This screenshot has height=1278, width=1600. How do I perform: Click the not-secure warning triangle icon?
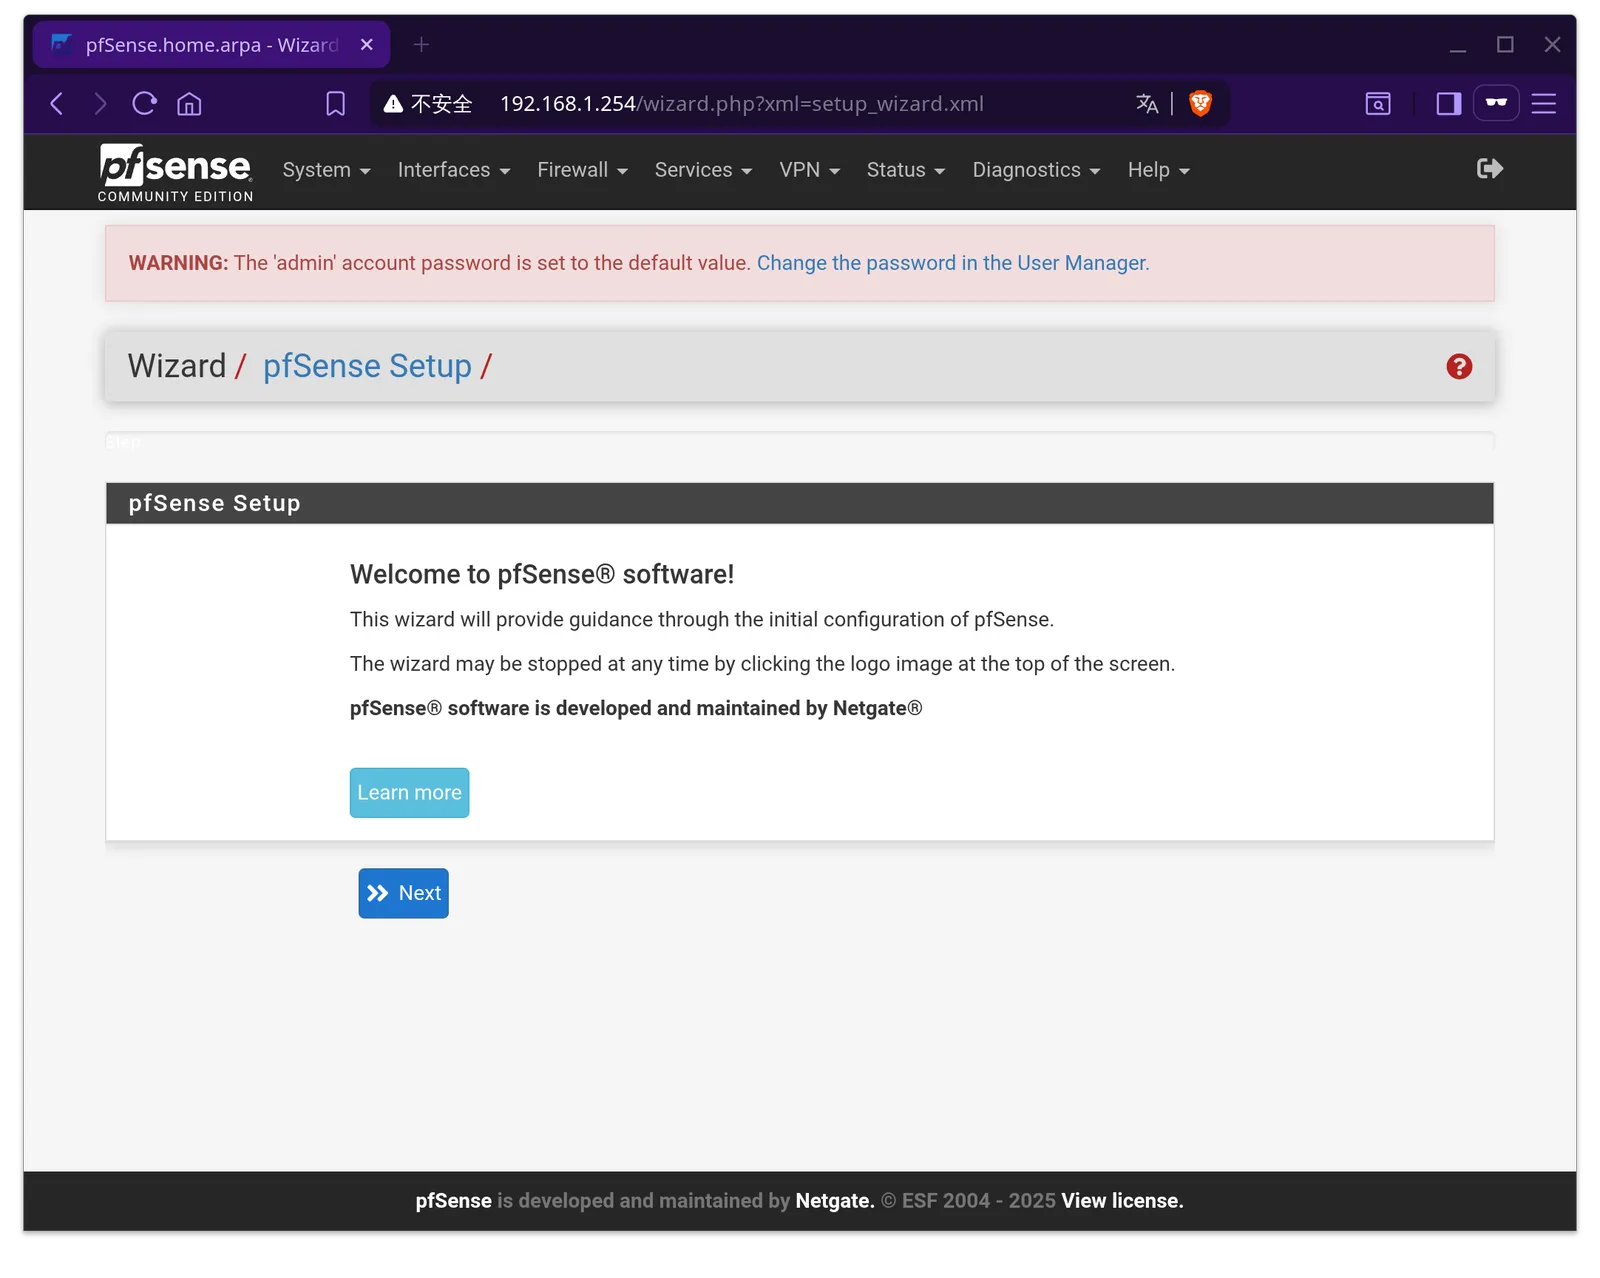tap(393, 104)
